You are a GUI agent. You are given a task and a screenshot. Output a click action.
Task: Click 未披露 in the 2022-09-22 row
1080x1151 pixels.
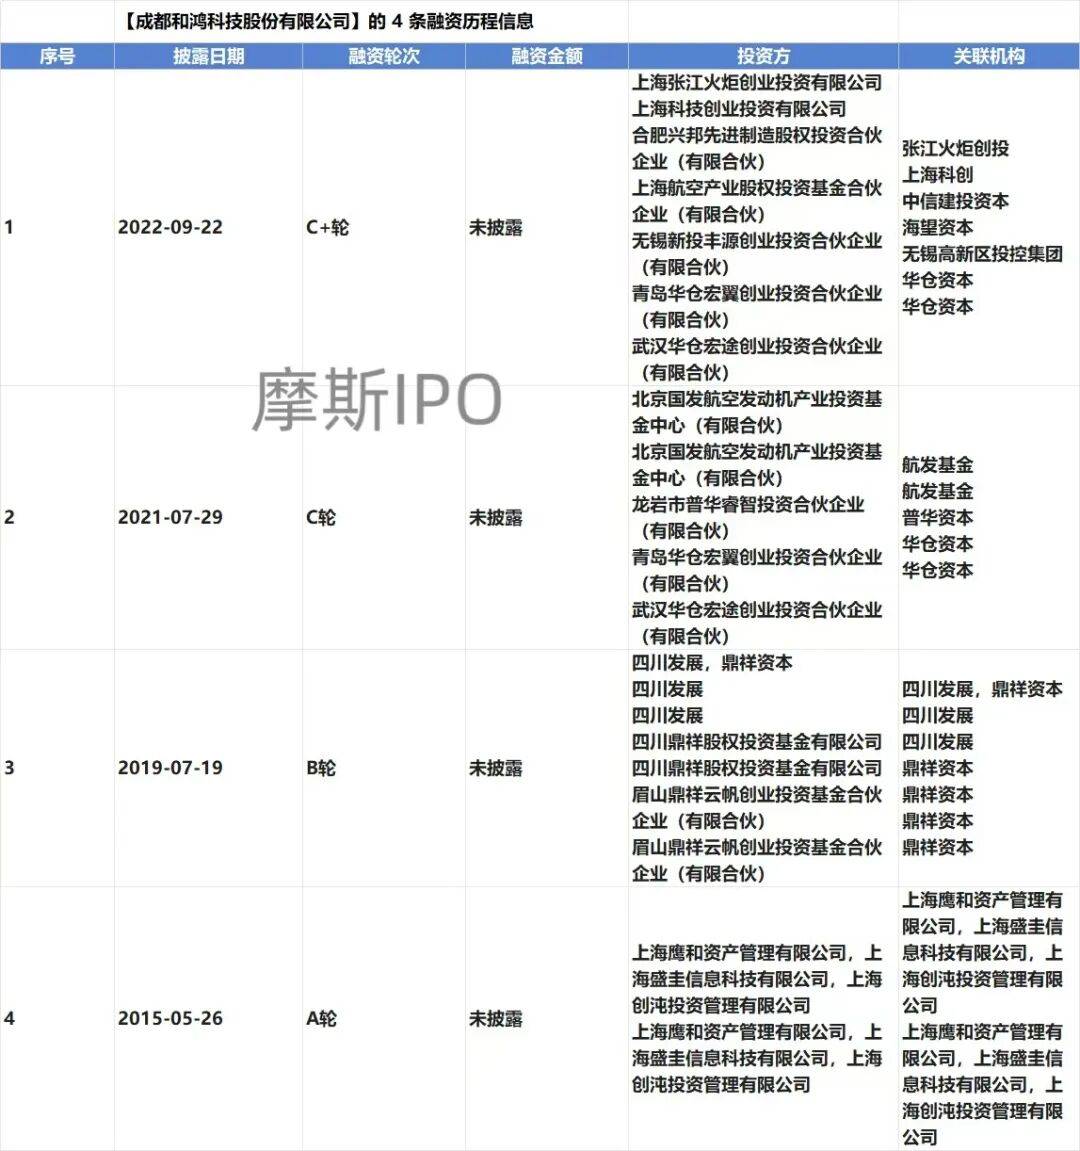(496, 228)
